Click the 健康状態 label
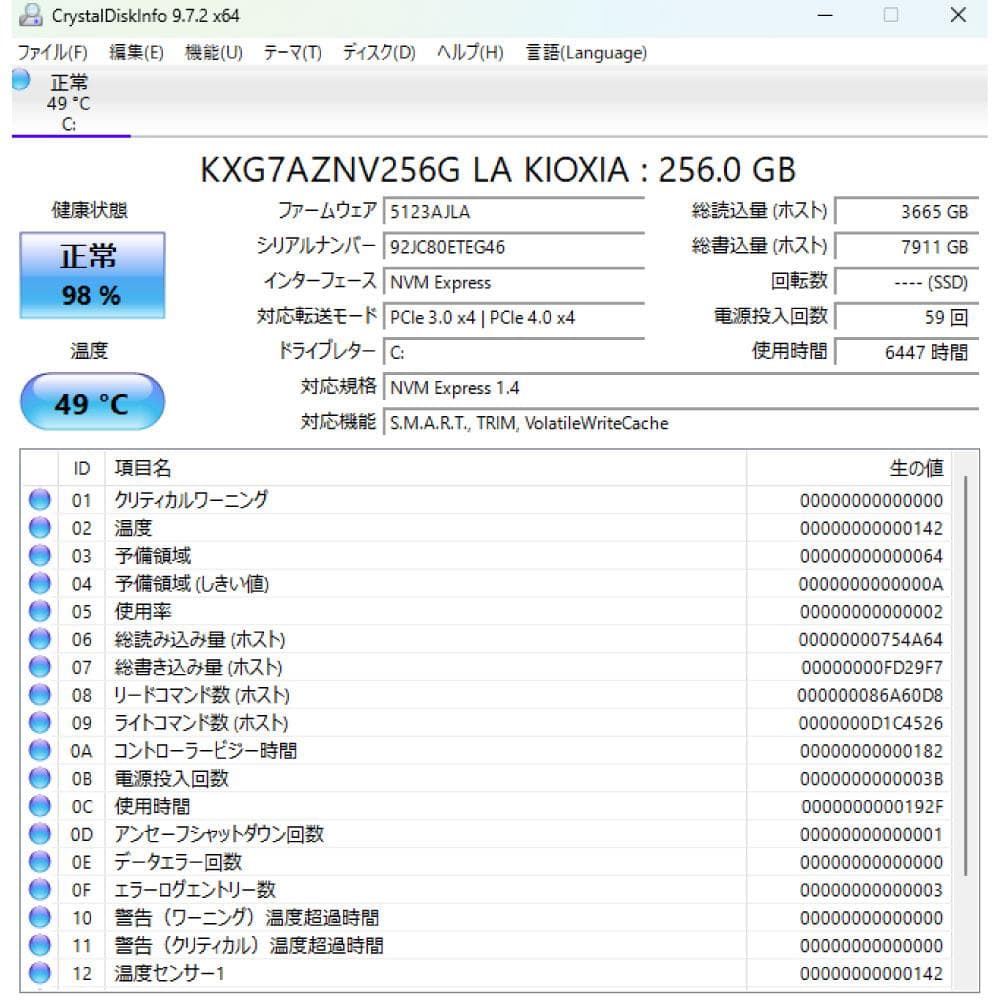This screenshot has height=1000, width=1000. (x=89, y=210)
